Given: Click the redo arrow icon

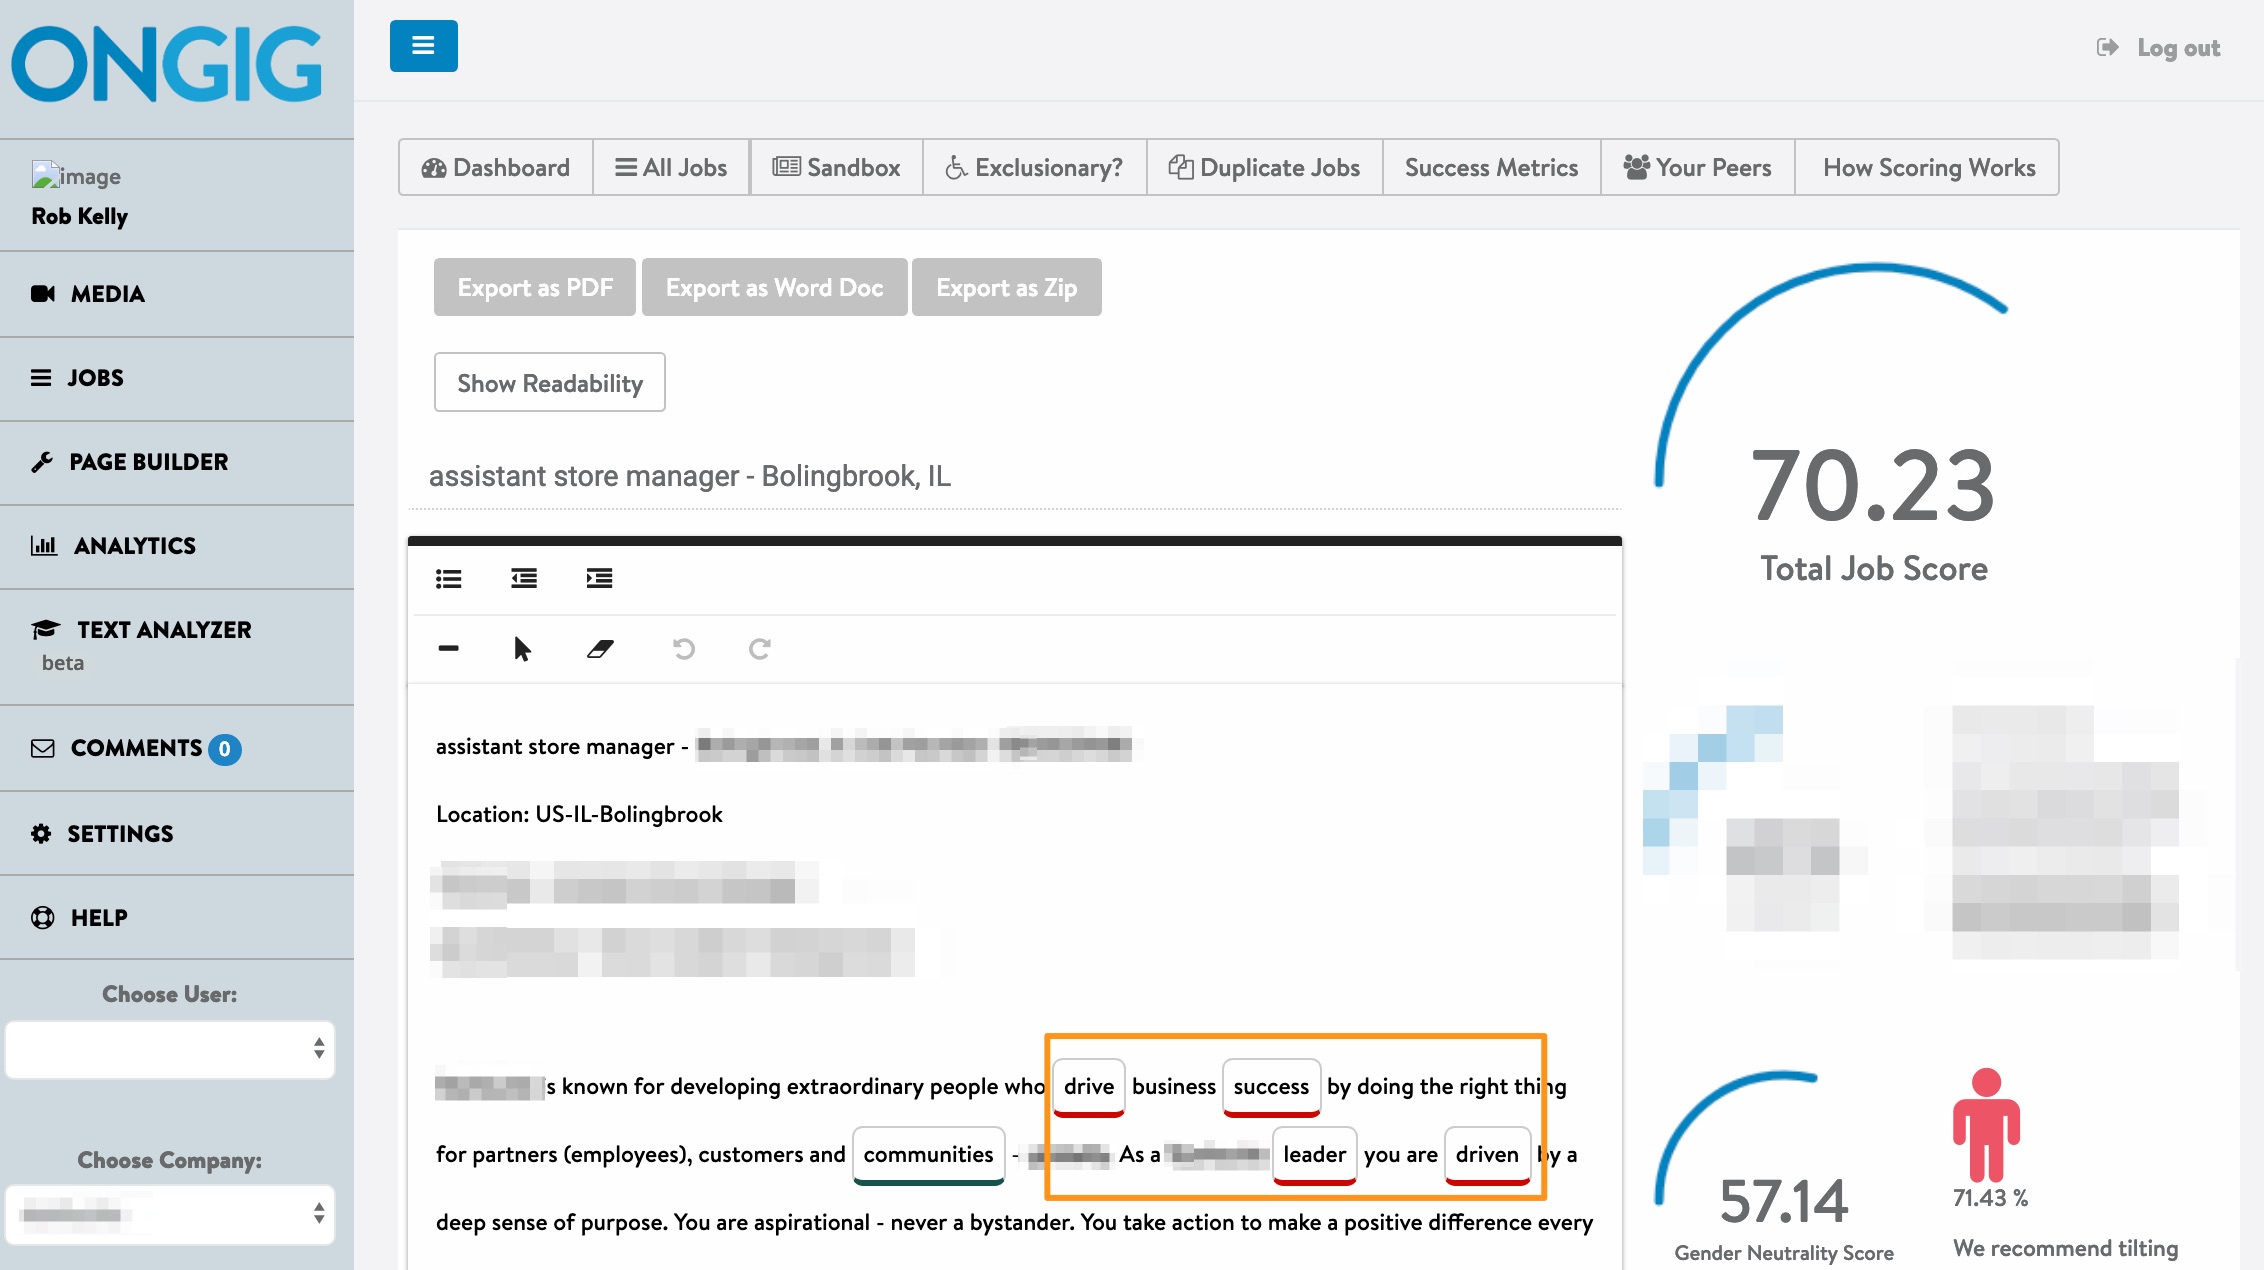Looking at the screenshot, I should click(760, 649).
